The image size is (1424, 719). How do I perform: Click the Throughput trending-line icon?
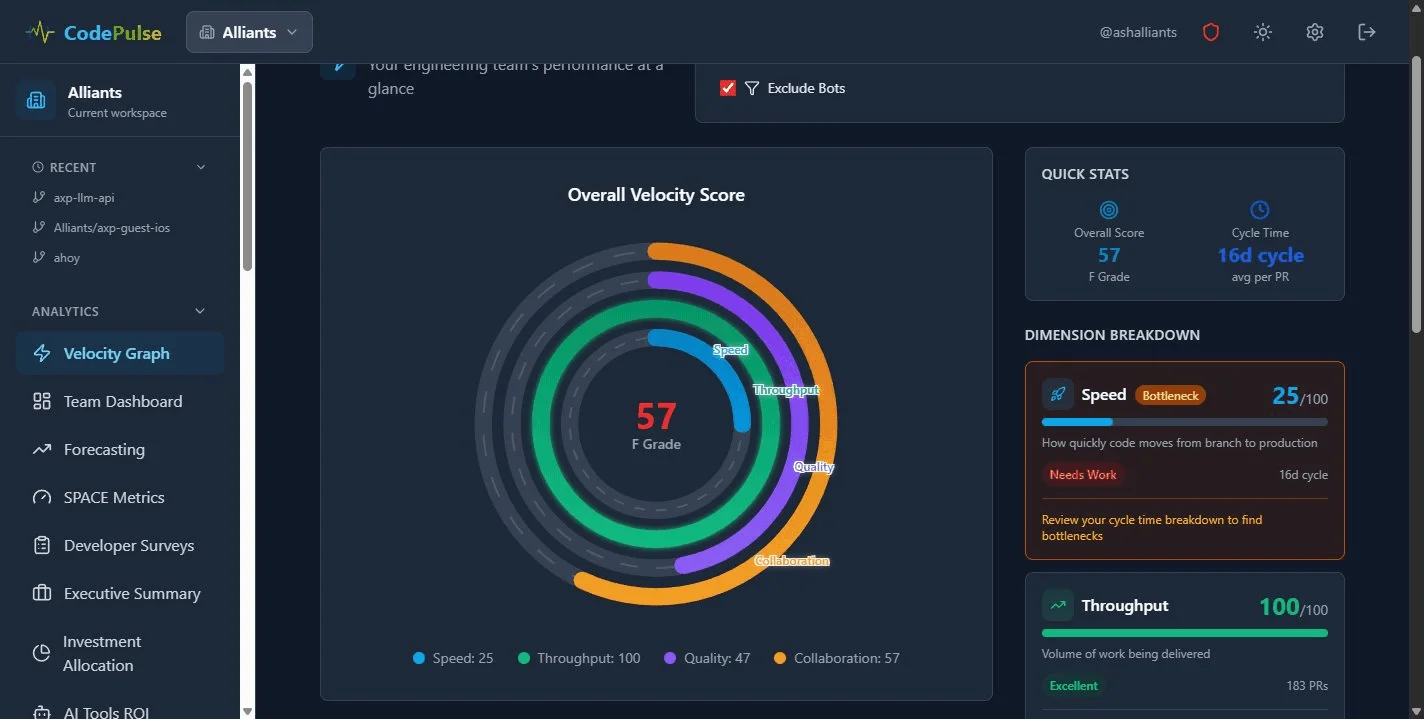pyautogui.click(x=1057, y=604)
